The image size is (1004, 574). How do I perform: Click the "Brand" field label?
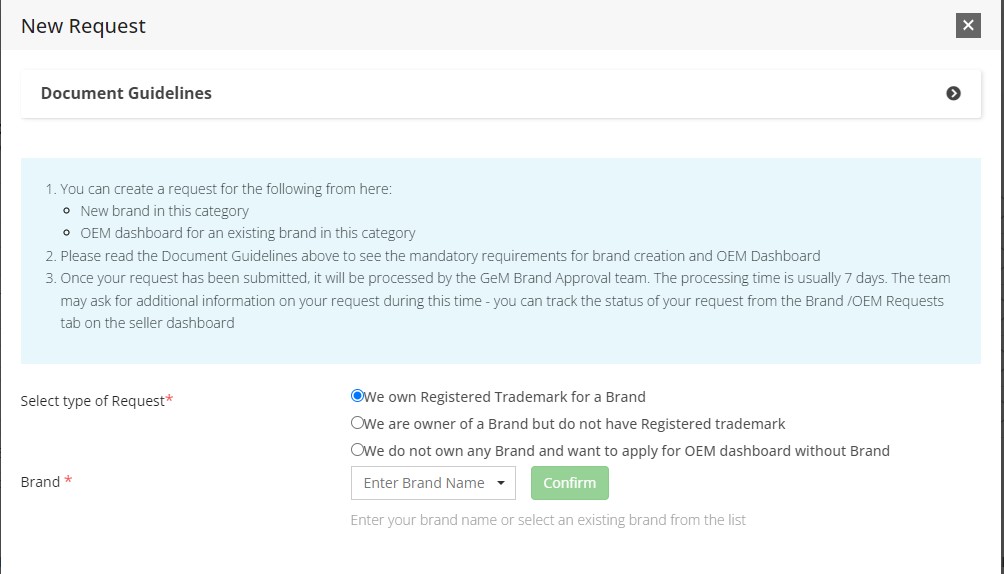click(40, 482)
